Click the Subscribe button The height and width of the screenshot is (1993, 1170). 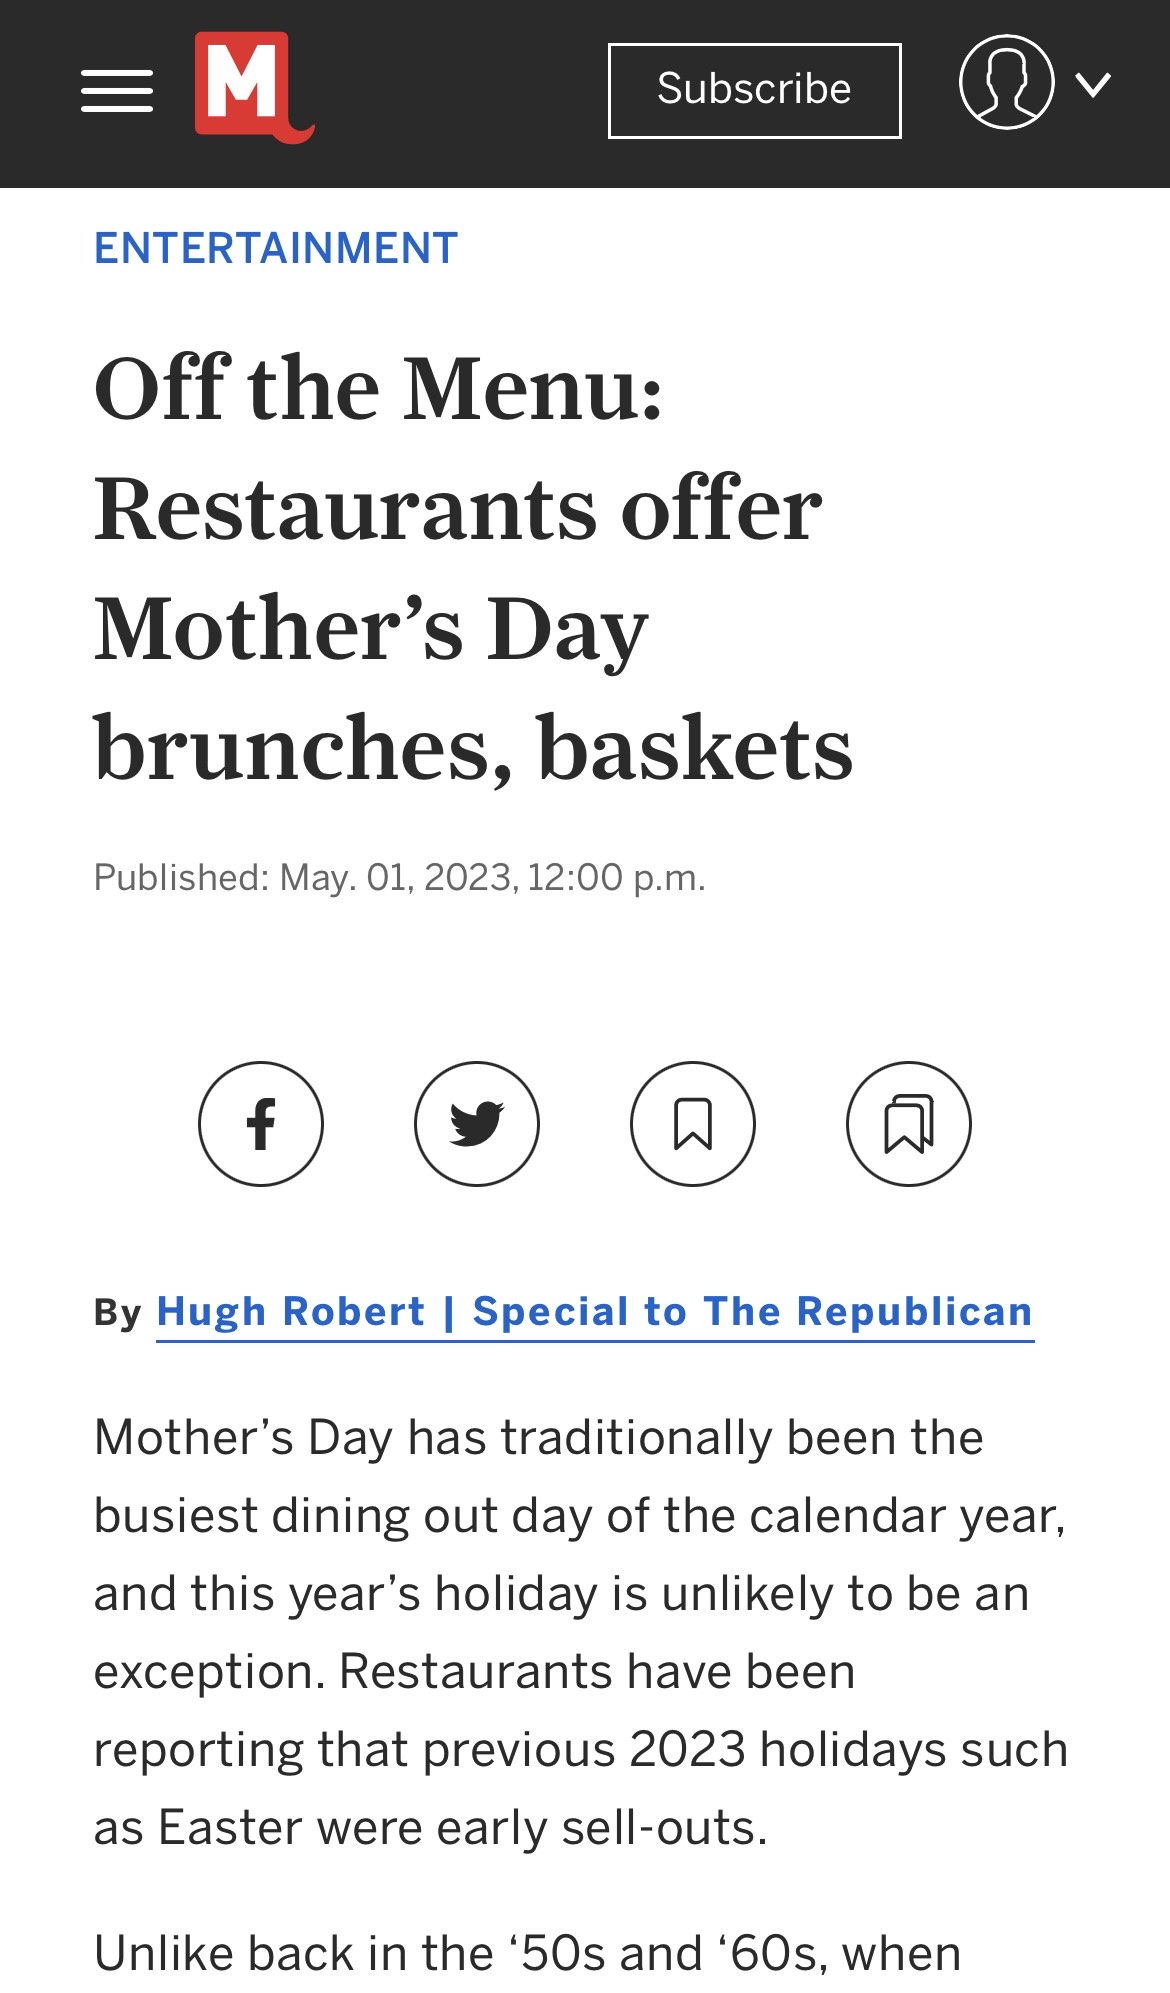753,89
